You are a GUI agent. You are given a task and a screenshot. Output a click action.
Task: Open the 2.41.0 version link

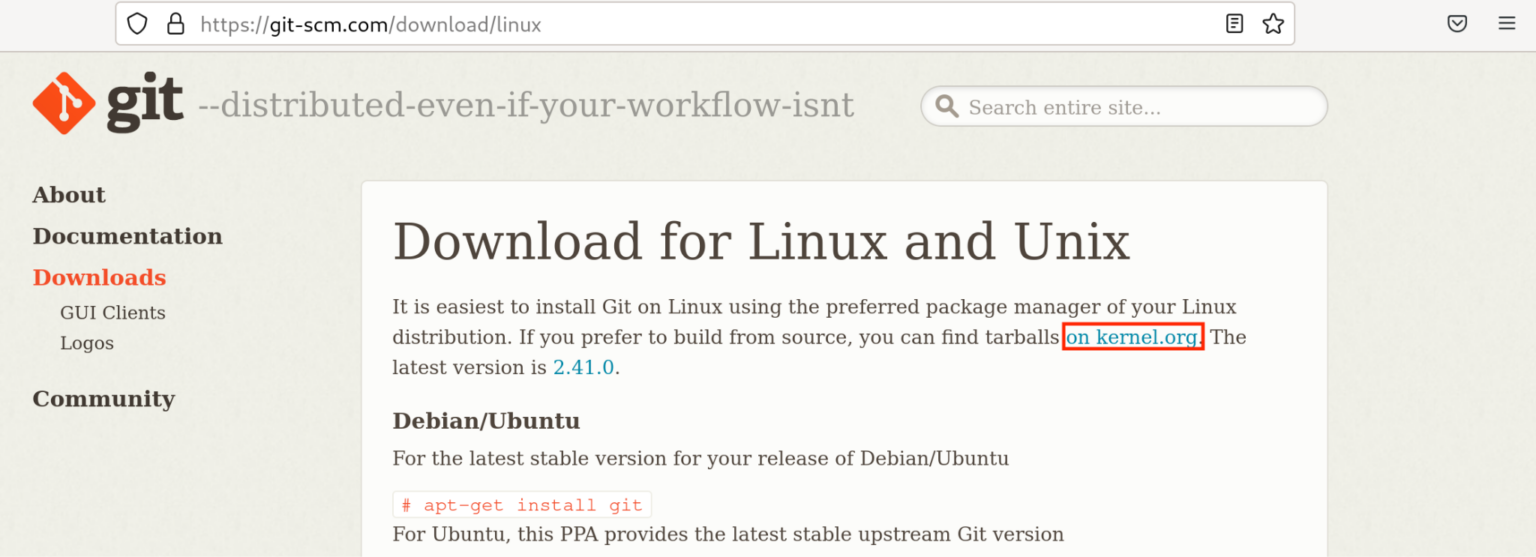pyautogui.click(x=584, y=367)
